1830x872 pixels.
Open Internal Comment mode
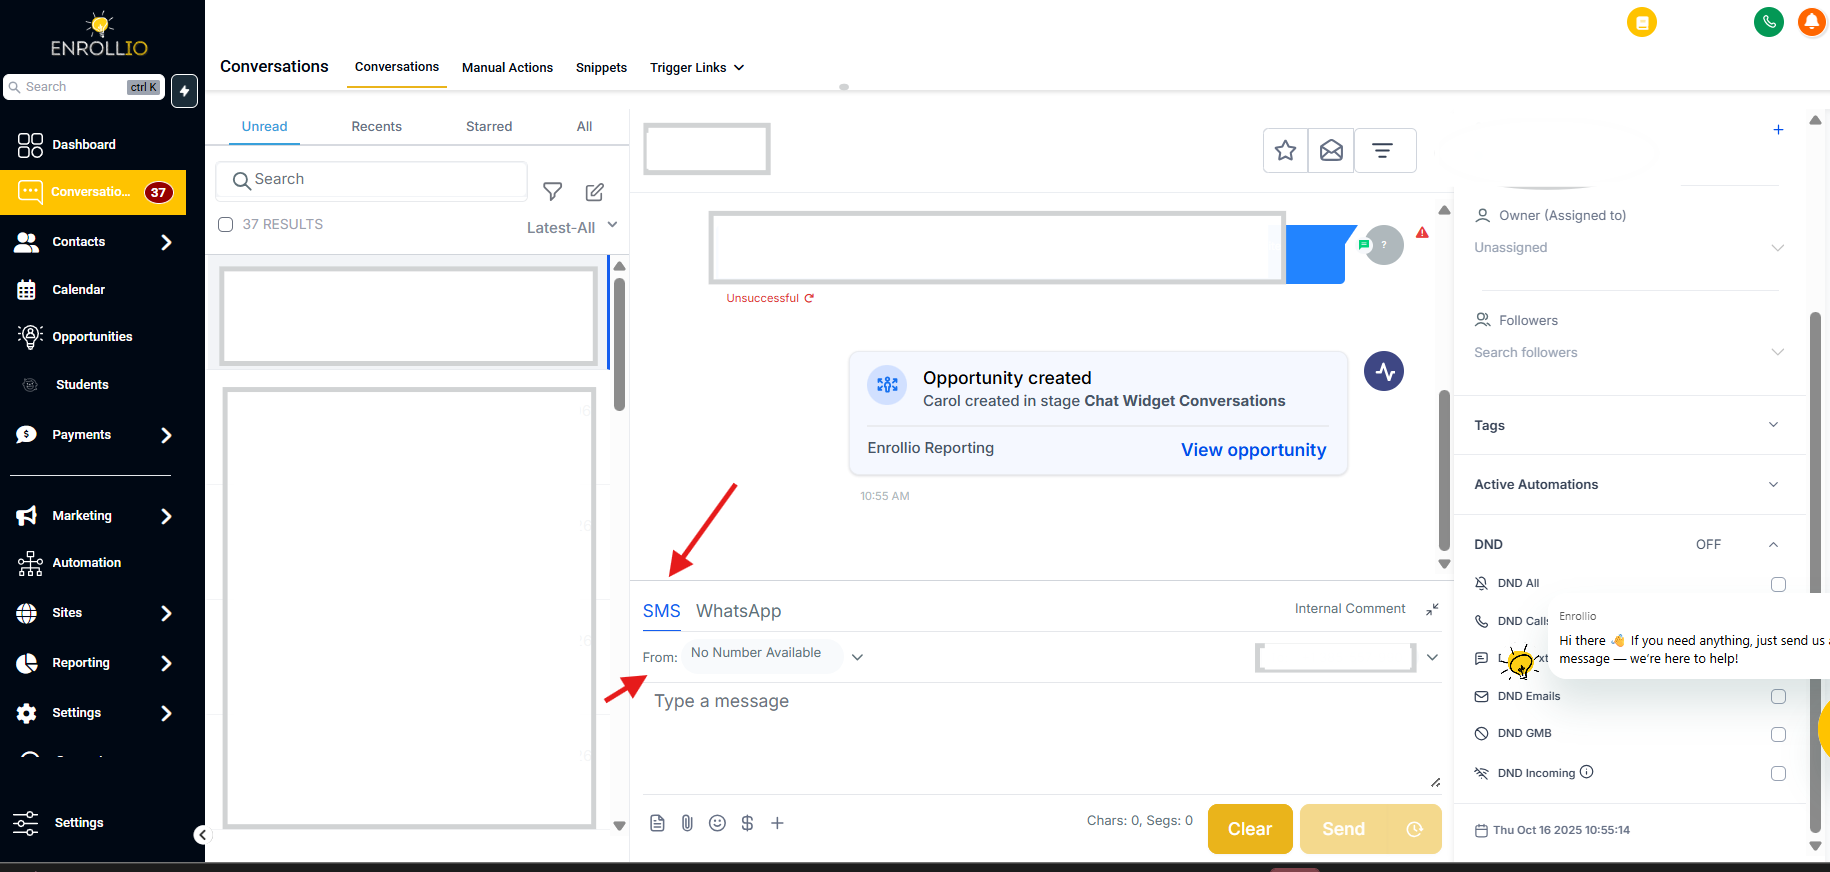1350,608
